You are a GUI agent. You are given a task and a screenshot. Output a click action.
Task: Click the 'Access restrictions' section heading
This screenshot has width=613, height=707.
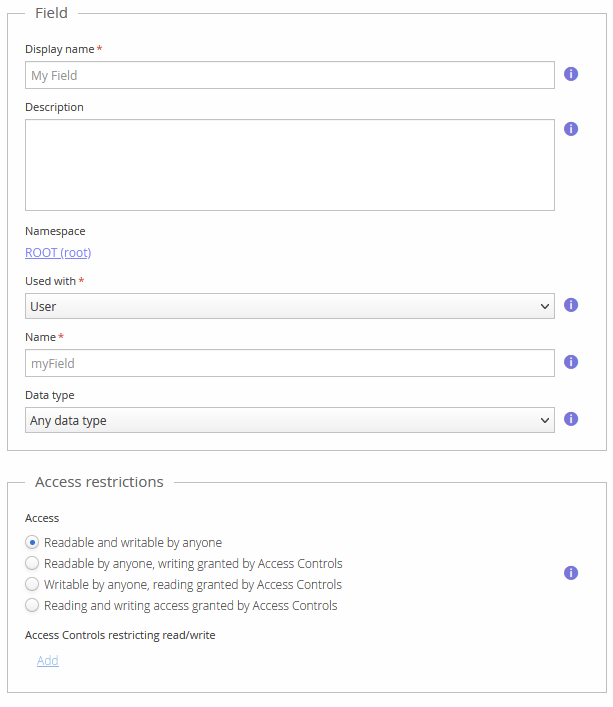pos(99,482)
